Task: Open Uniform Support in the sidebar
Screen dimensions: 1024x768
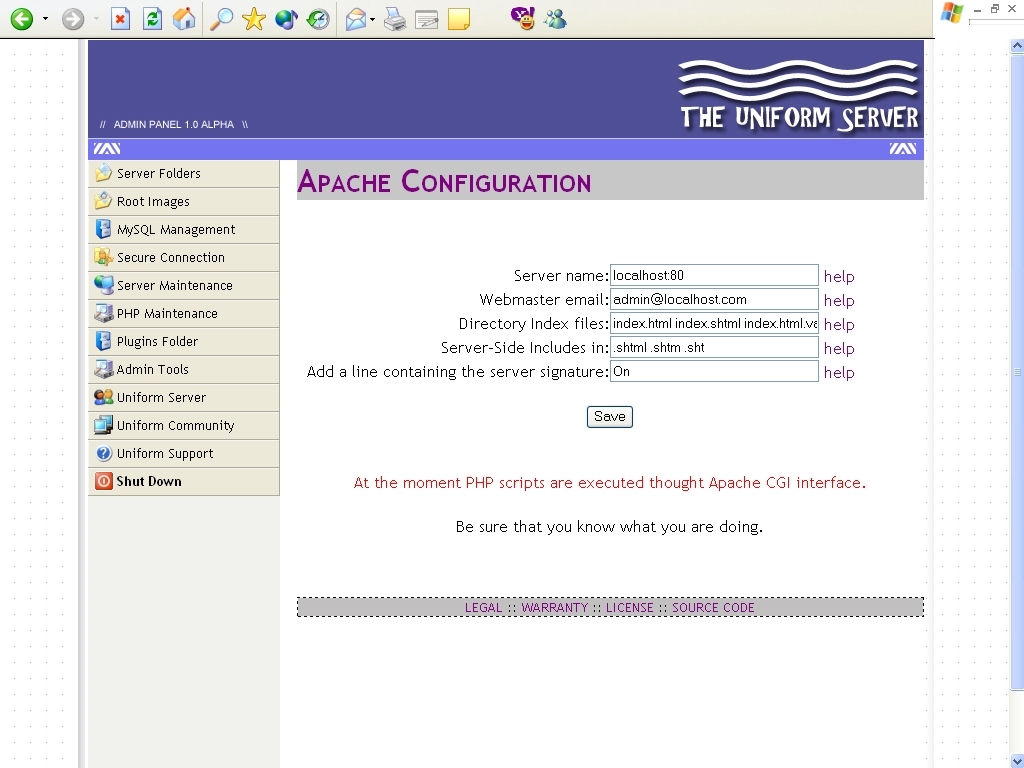Action: point(184,454)
